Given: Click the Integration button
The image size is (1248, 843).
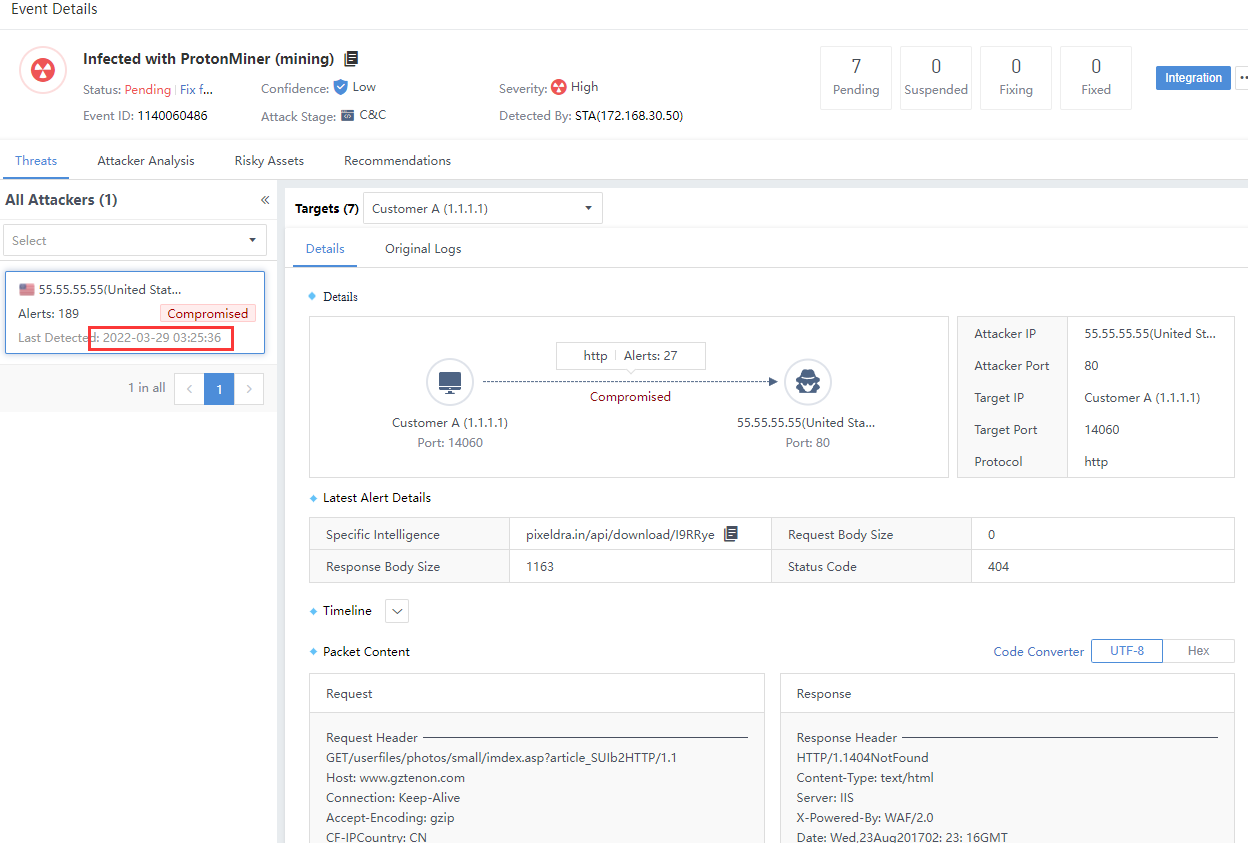Looking at the screenshot, I should click(x=1192, y=78).
